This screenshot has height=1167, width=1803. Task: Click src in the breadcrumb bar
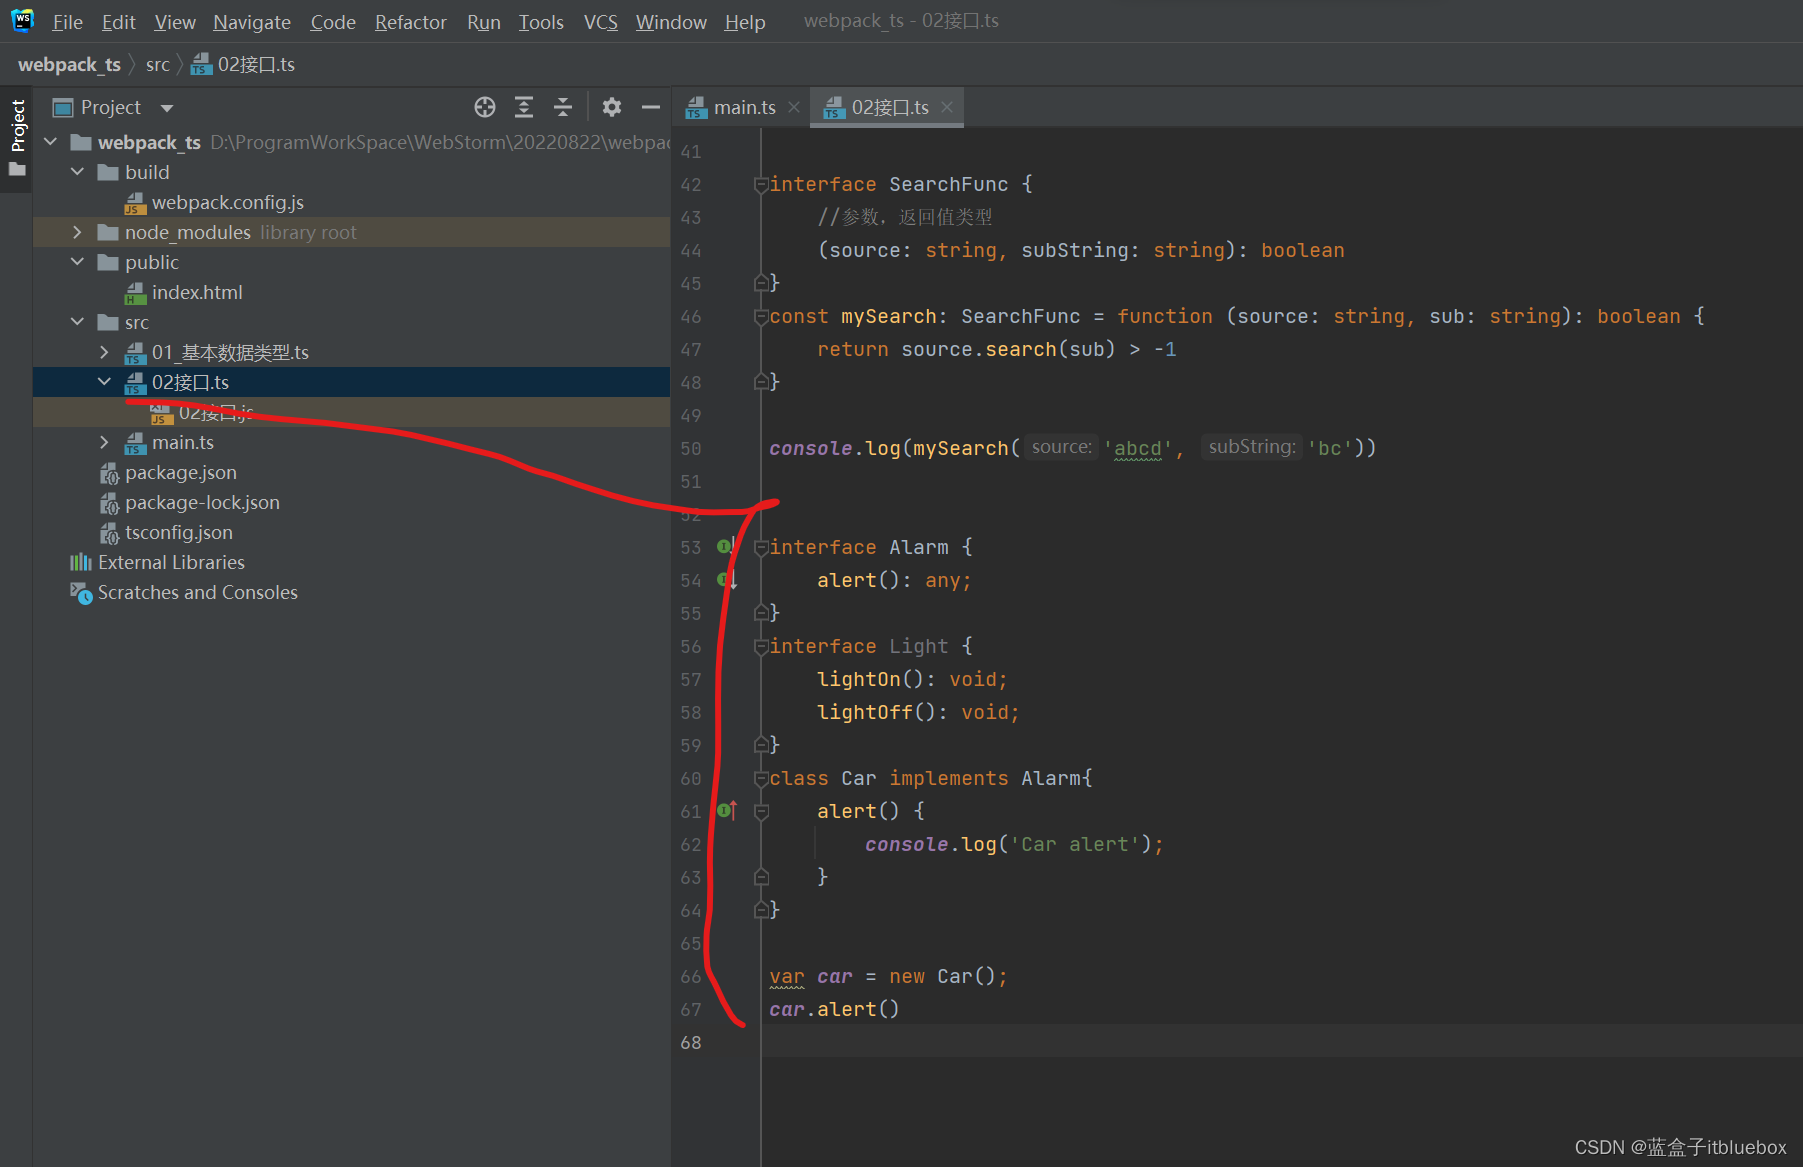(158, 64)
